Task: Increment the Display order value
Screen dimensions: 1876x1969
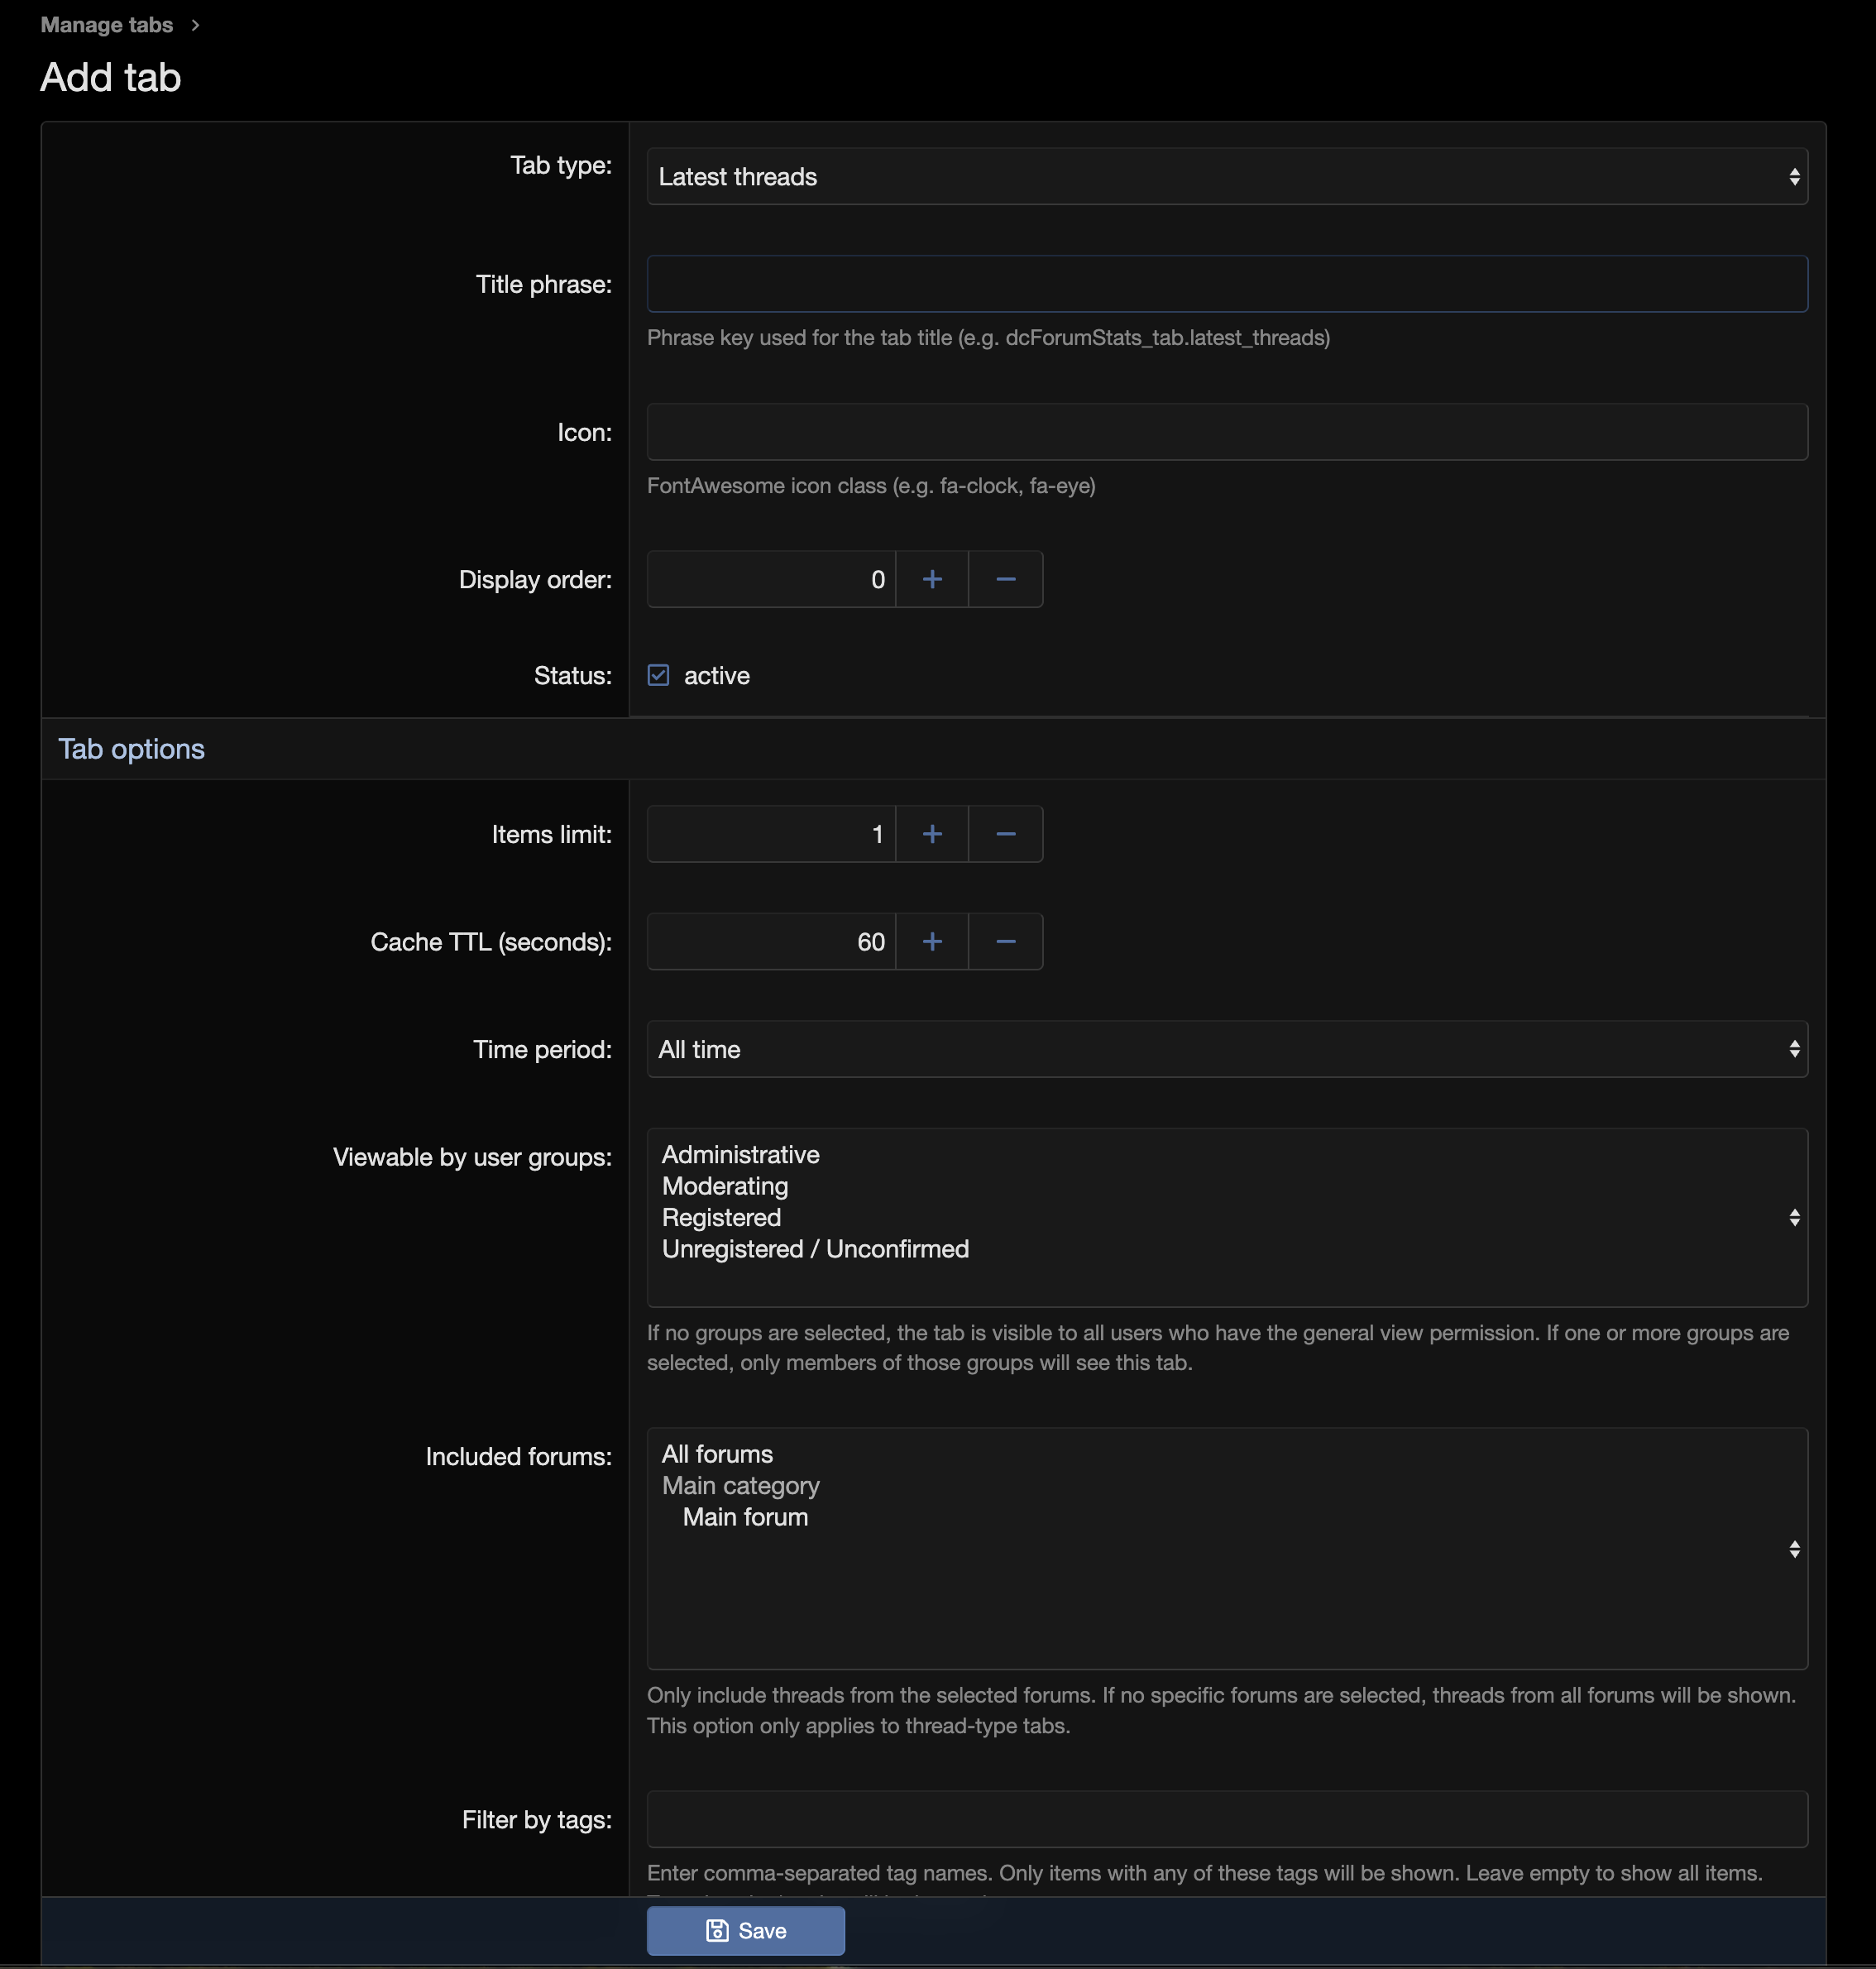Action: (931, 579)
